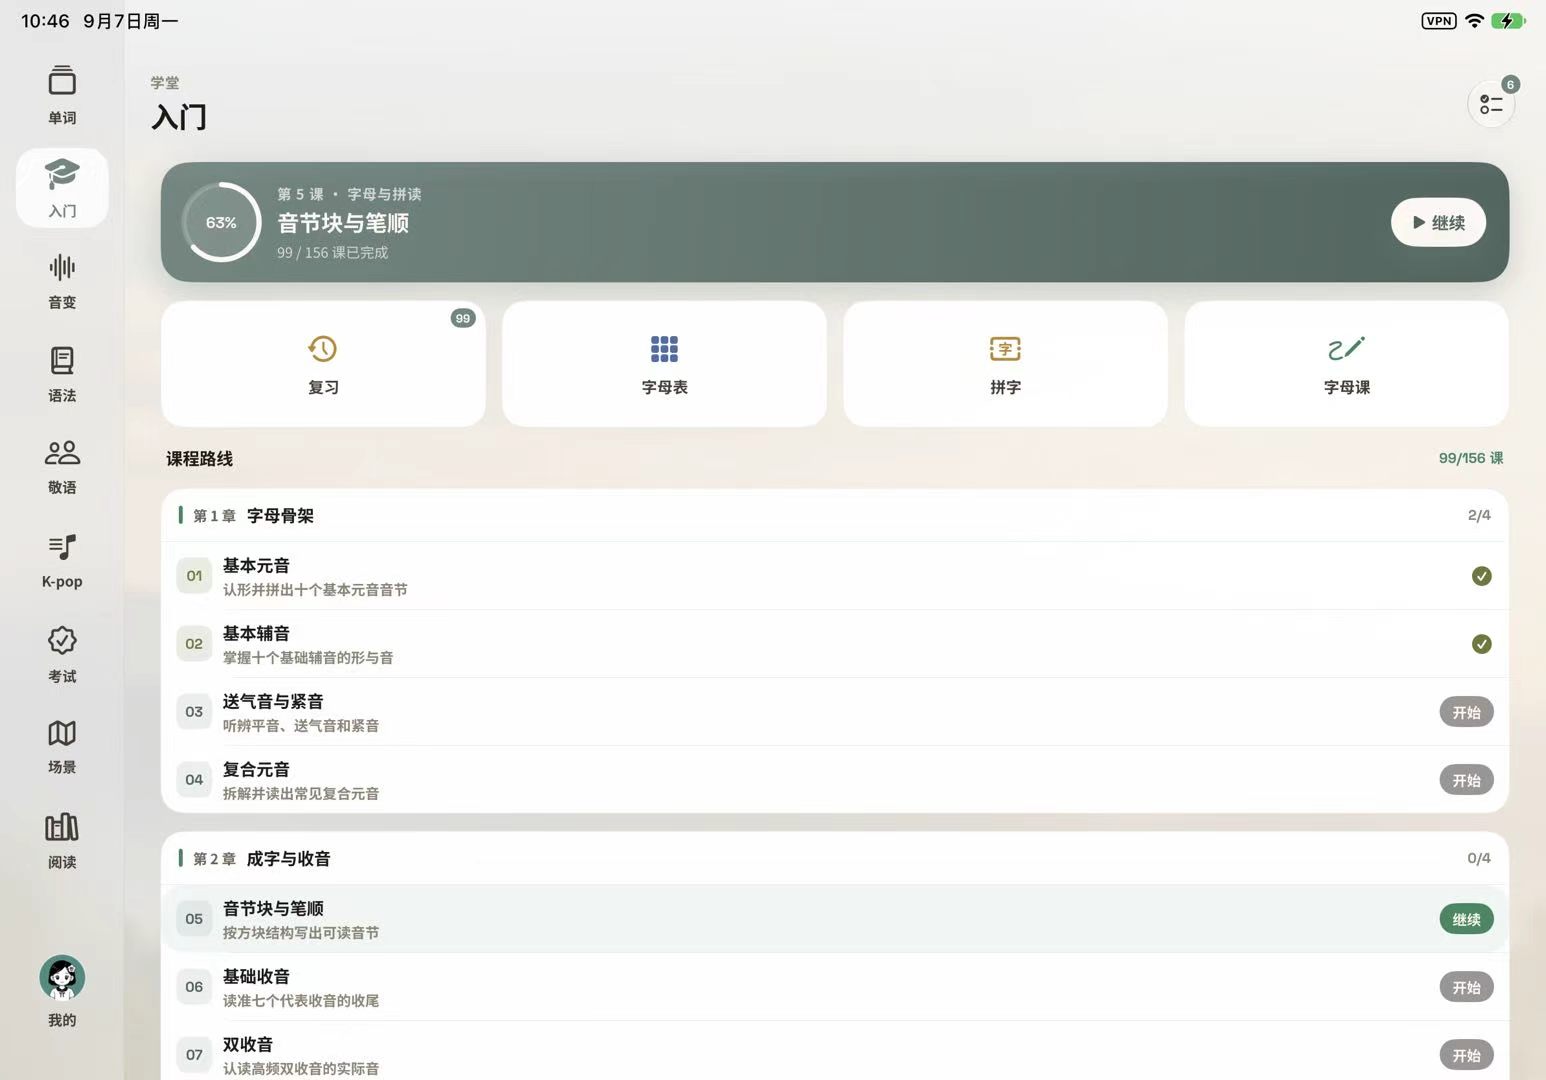Open the 阅读 library section

[62, 840]
